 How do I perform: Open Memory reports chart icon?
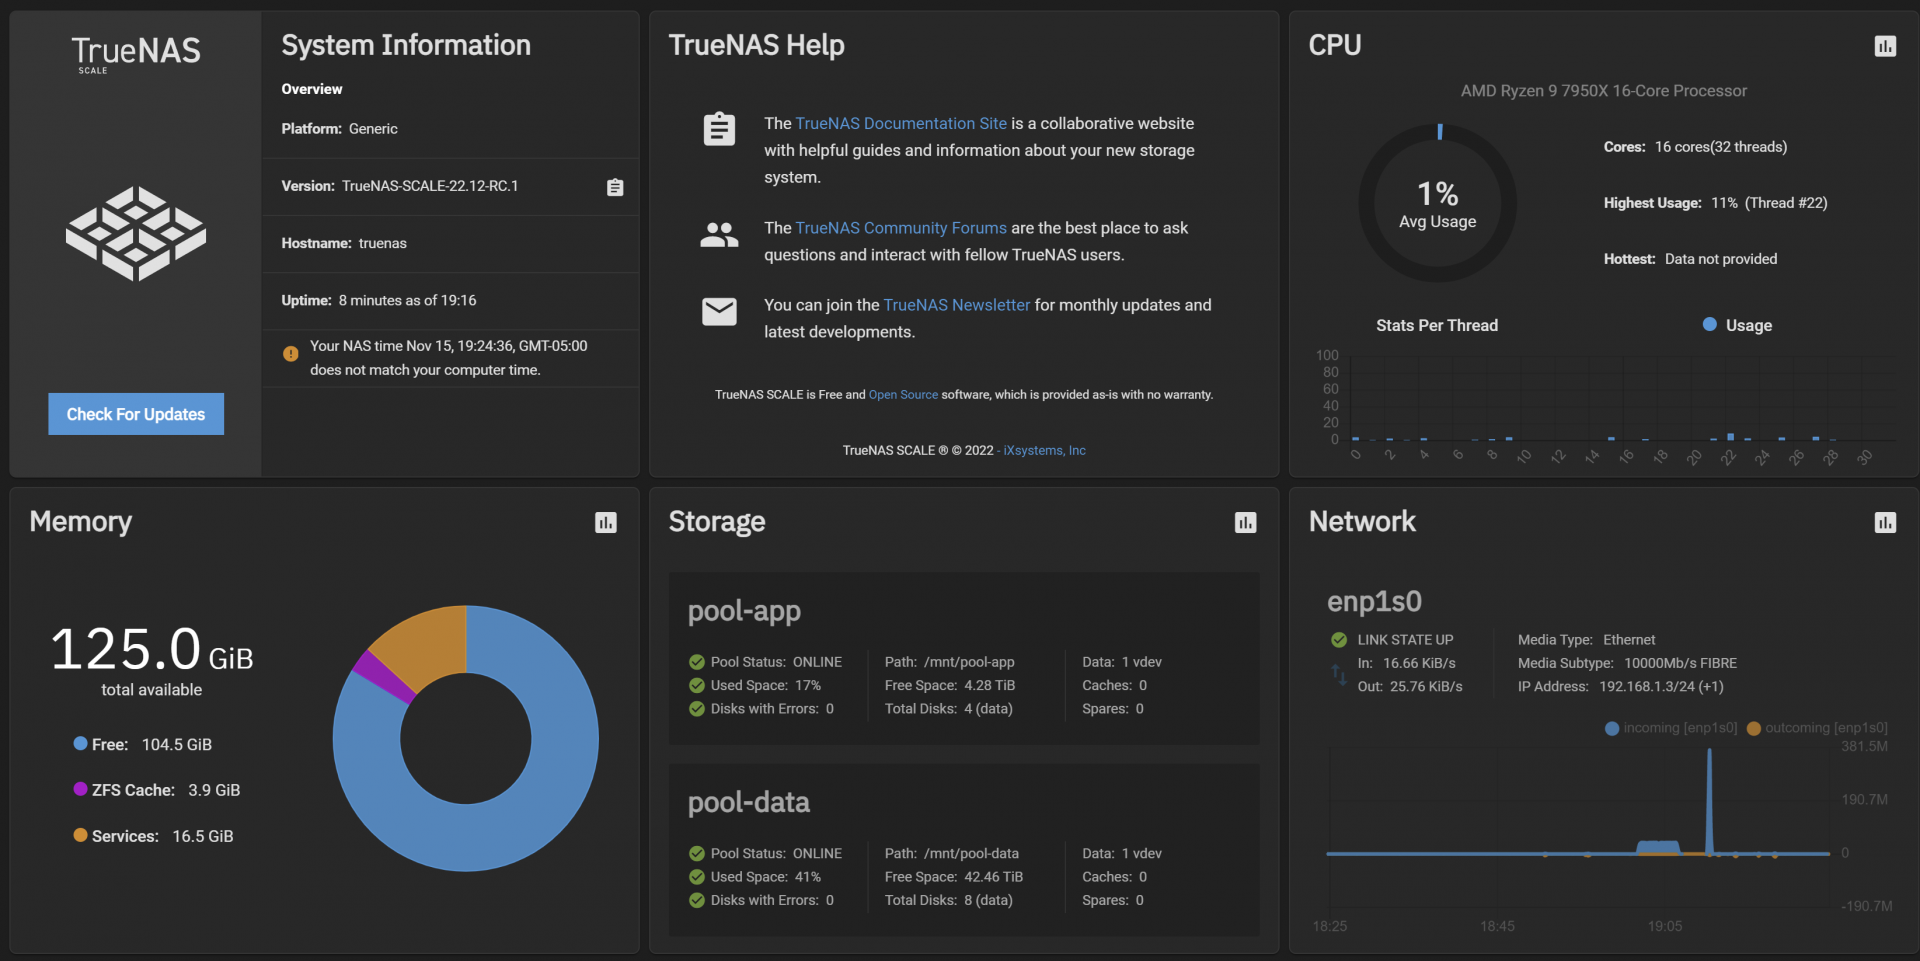coord(606,522)
